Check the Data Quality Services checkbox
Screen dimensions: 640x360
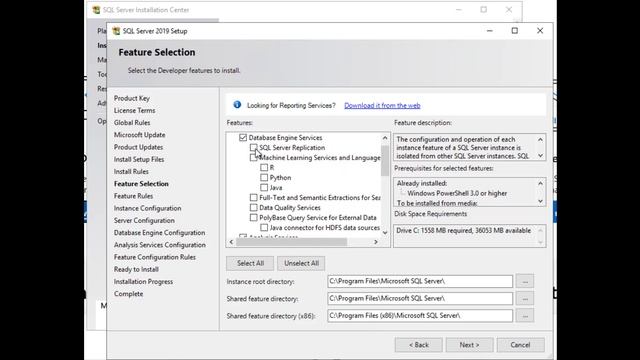253,207
